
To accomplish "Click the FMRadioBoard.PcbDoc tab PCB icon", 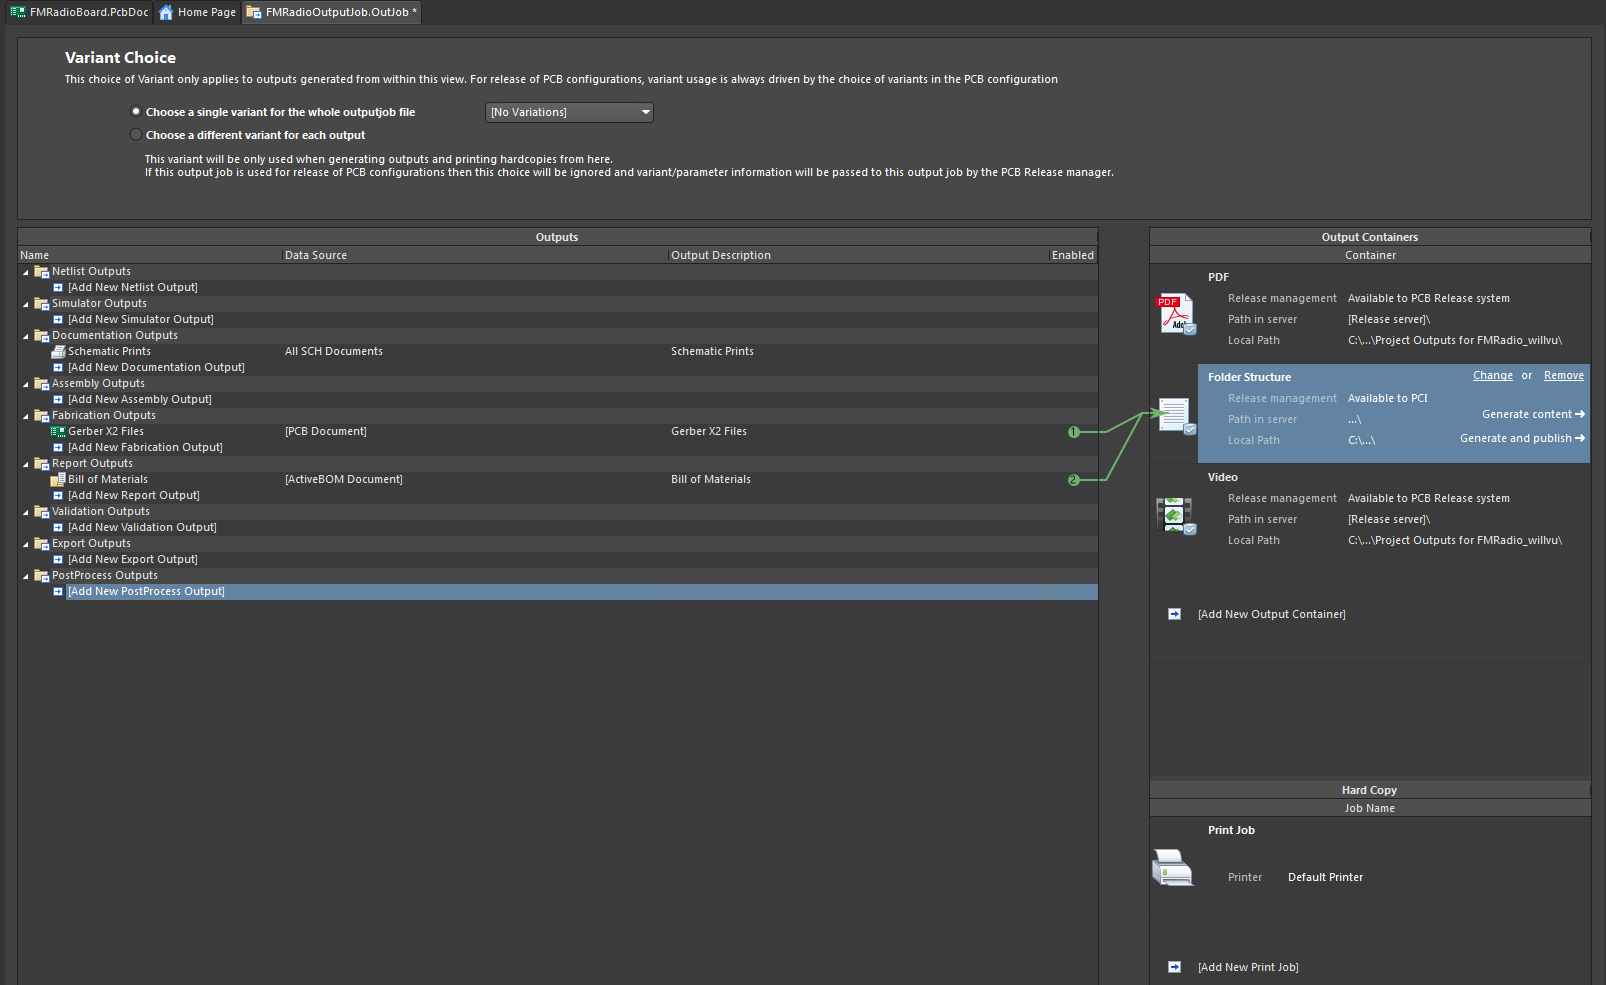I will [x=18, y=12].
